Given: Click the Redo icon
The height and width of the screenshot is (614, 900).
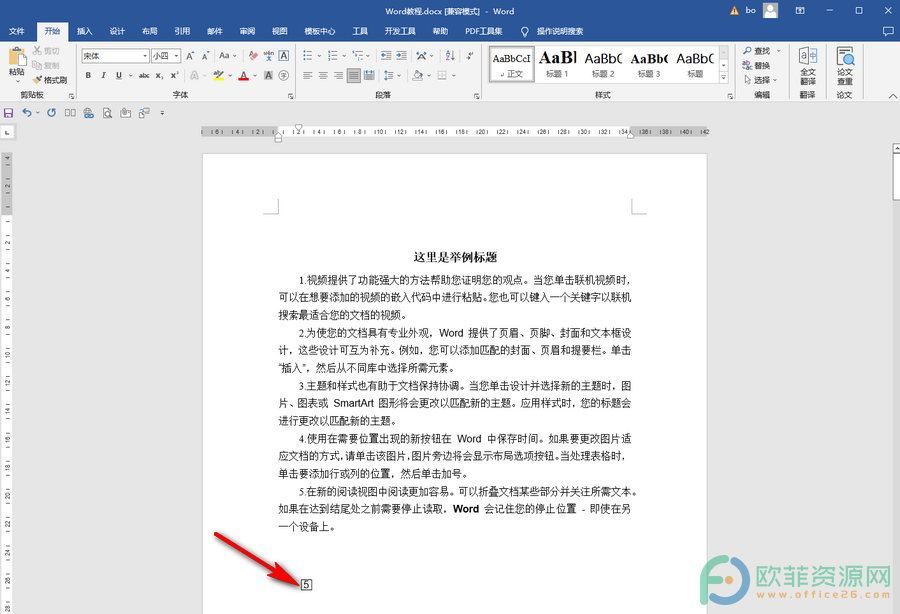Looking at the screenshot, I should click(52, 113).
